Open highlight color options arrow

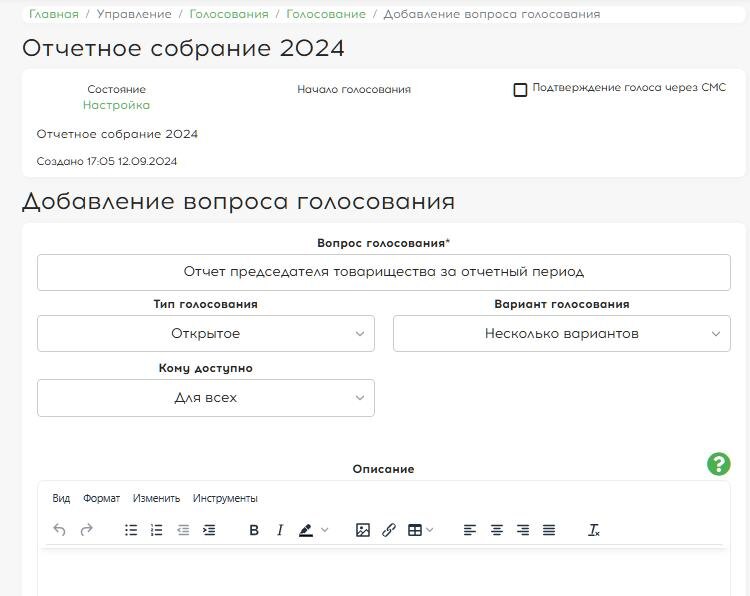325,530
